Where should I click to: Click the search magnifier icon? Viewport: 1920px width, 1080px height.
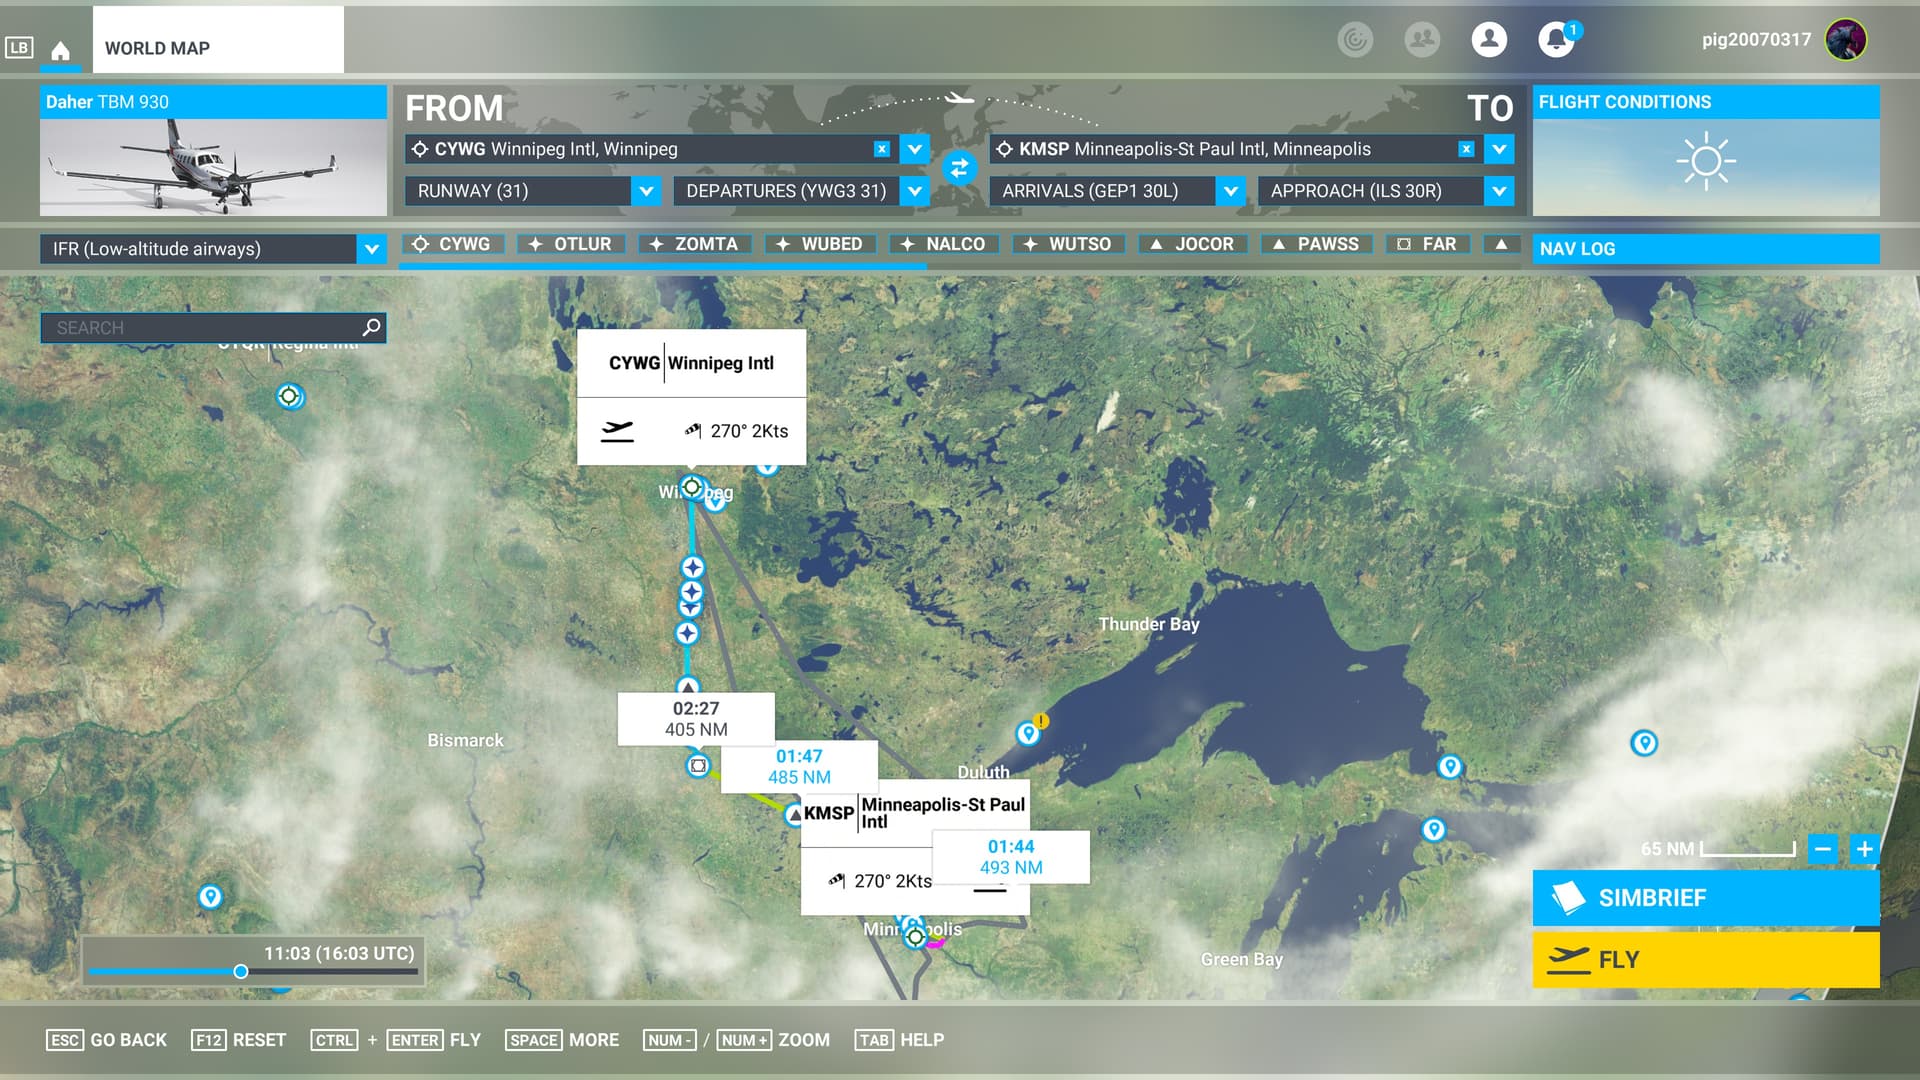tap(371, 327)
